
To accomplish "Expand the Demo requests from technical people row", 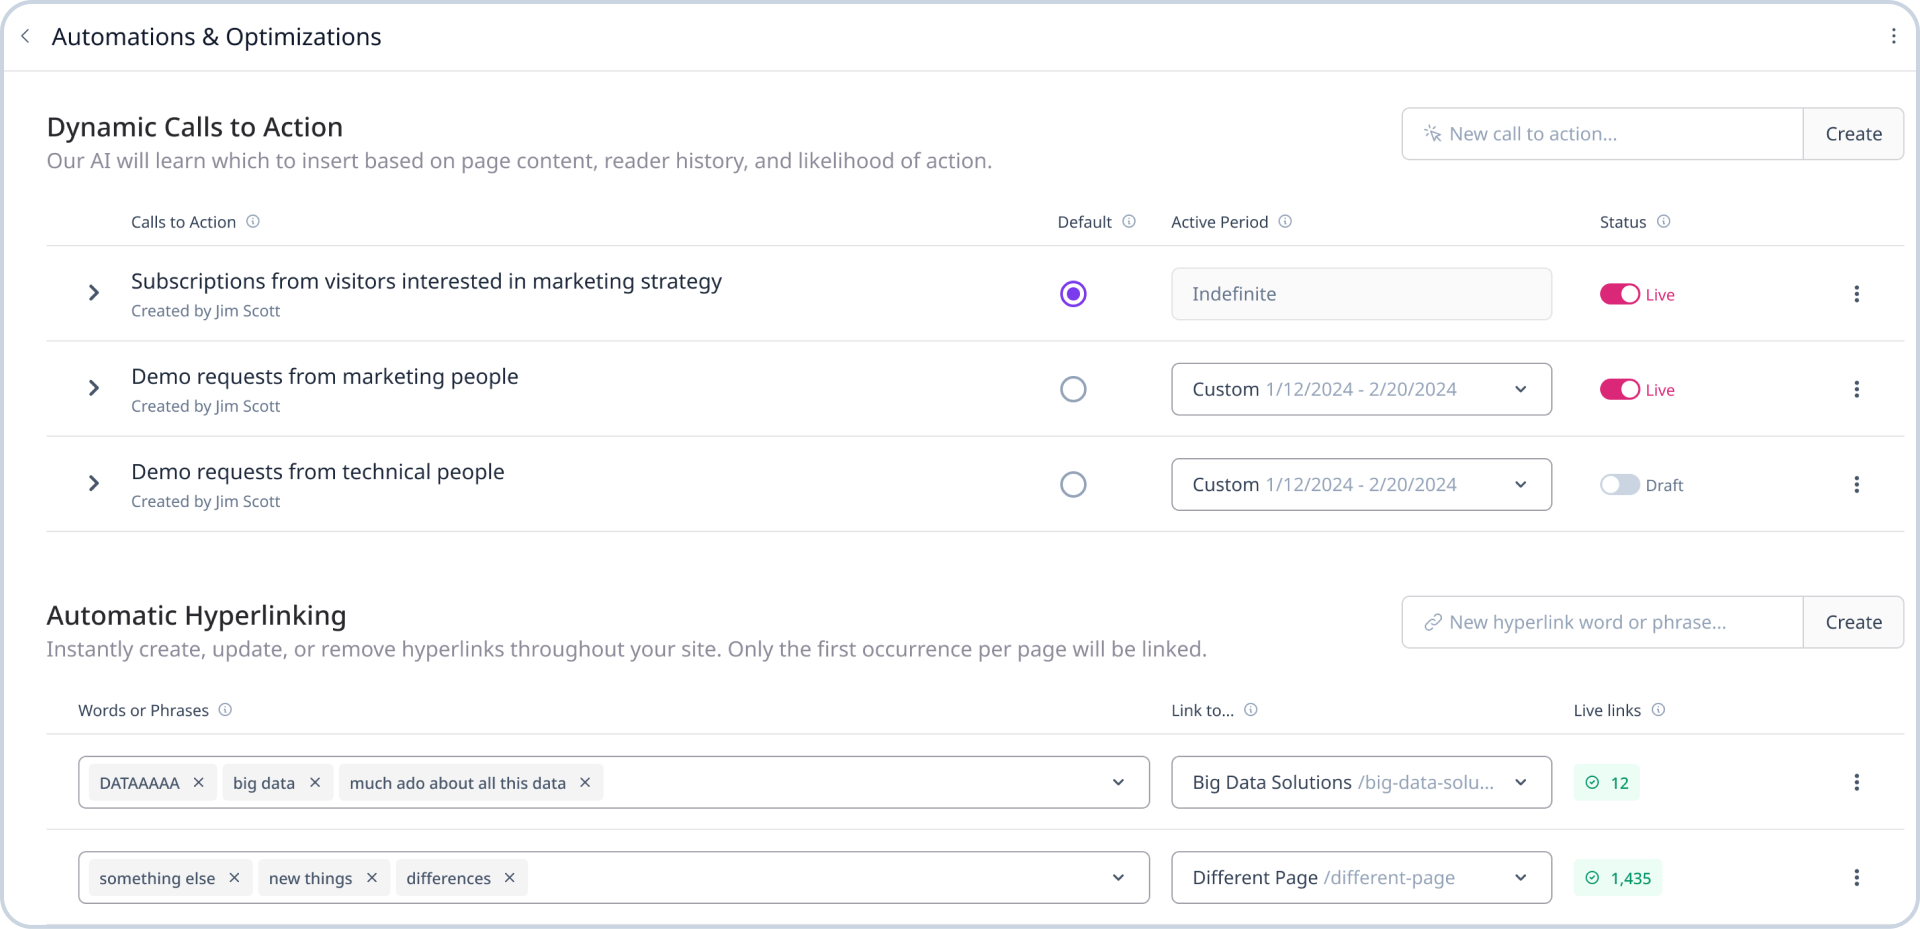I will 94,484.
